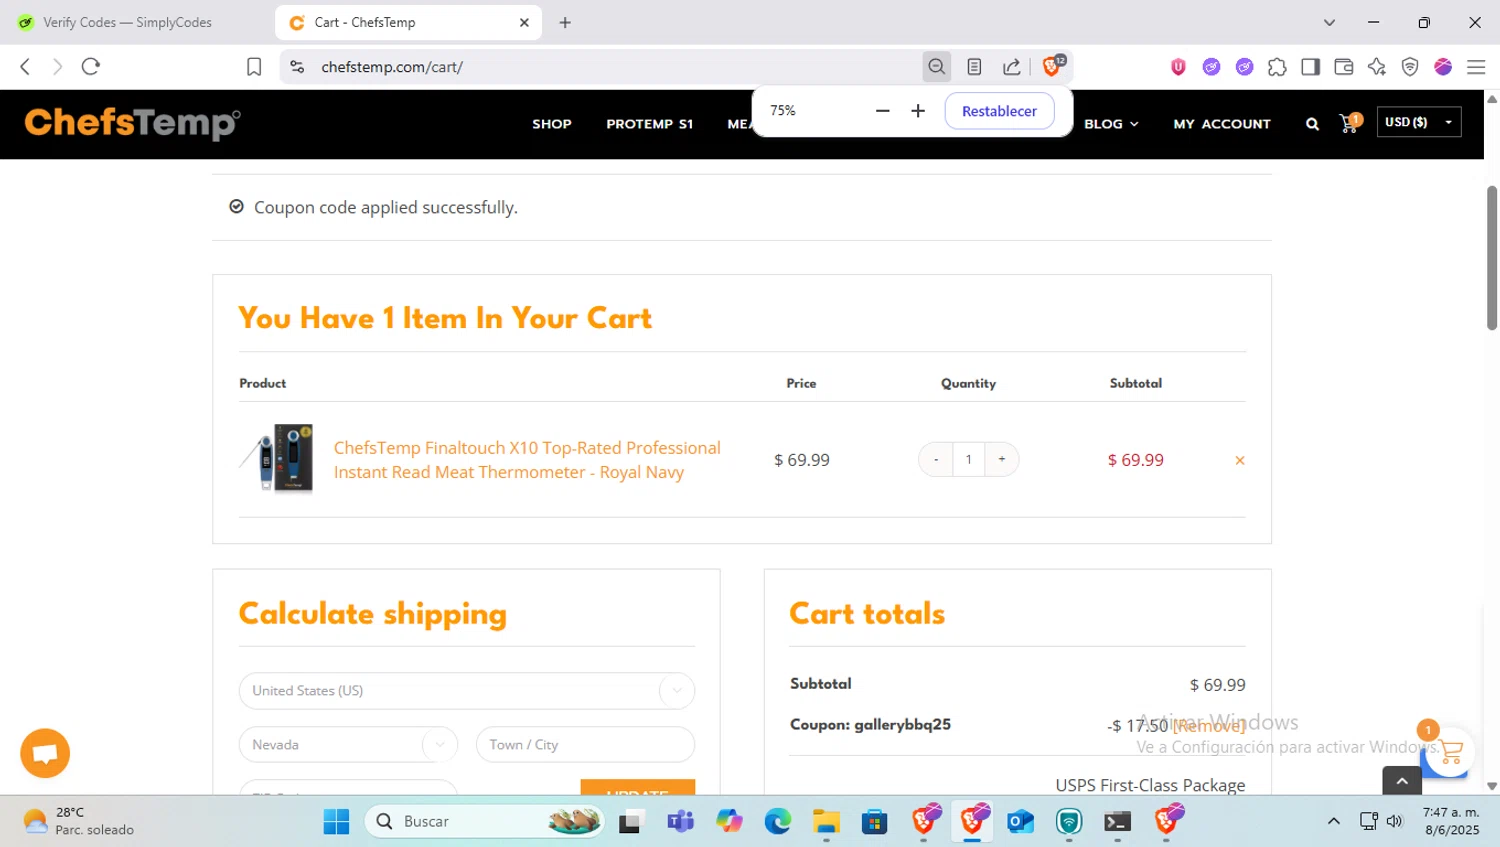Switch to Verify Codes — SimplyCodes tab
The height and width of the screenshot is (847, 1500).
127,22
